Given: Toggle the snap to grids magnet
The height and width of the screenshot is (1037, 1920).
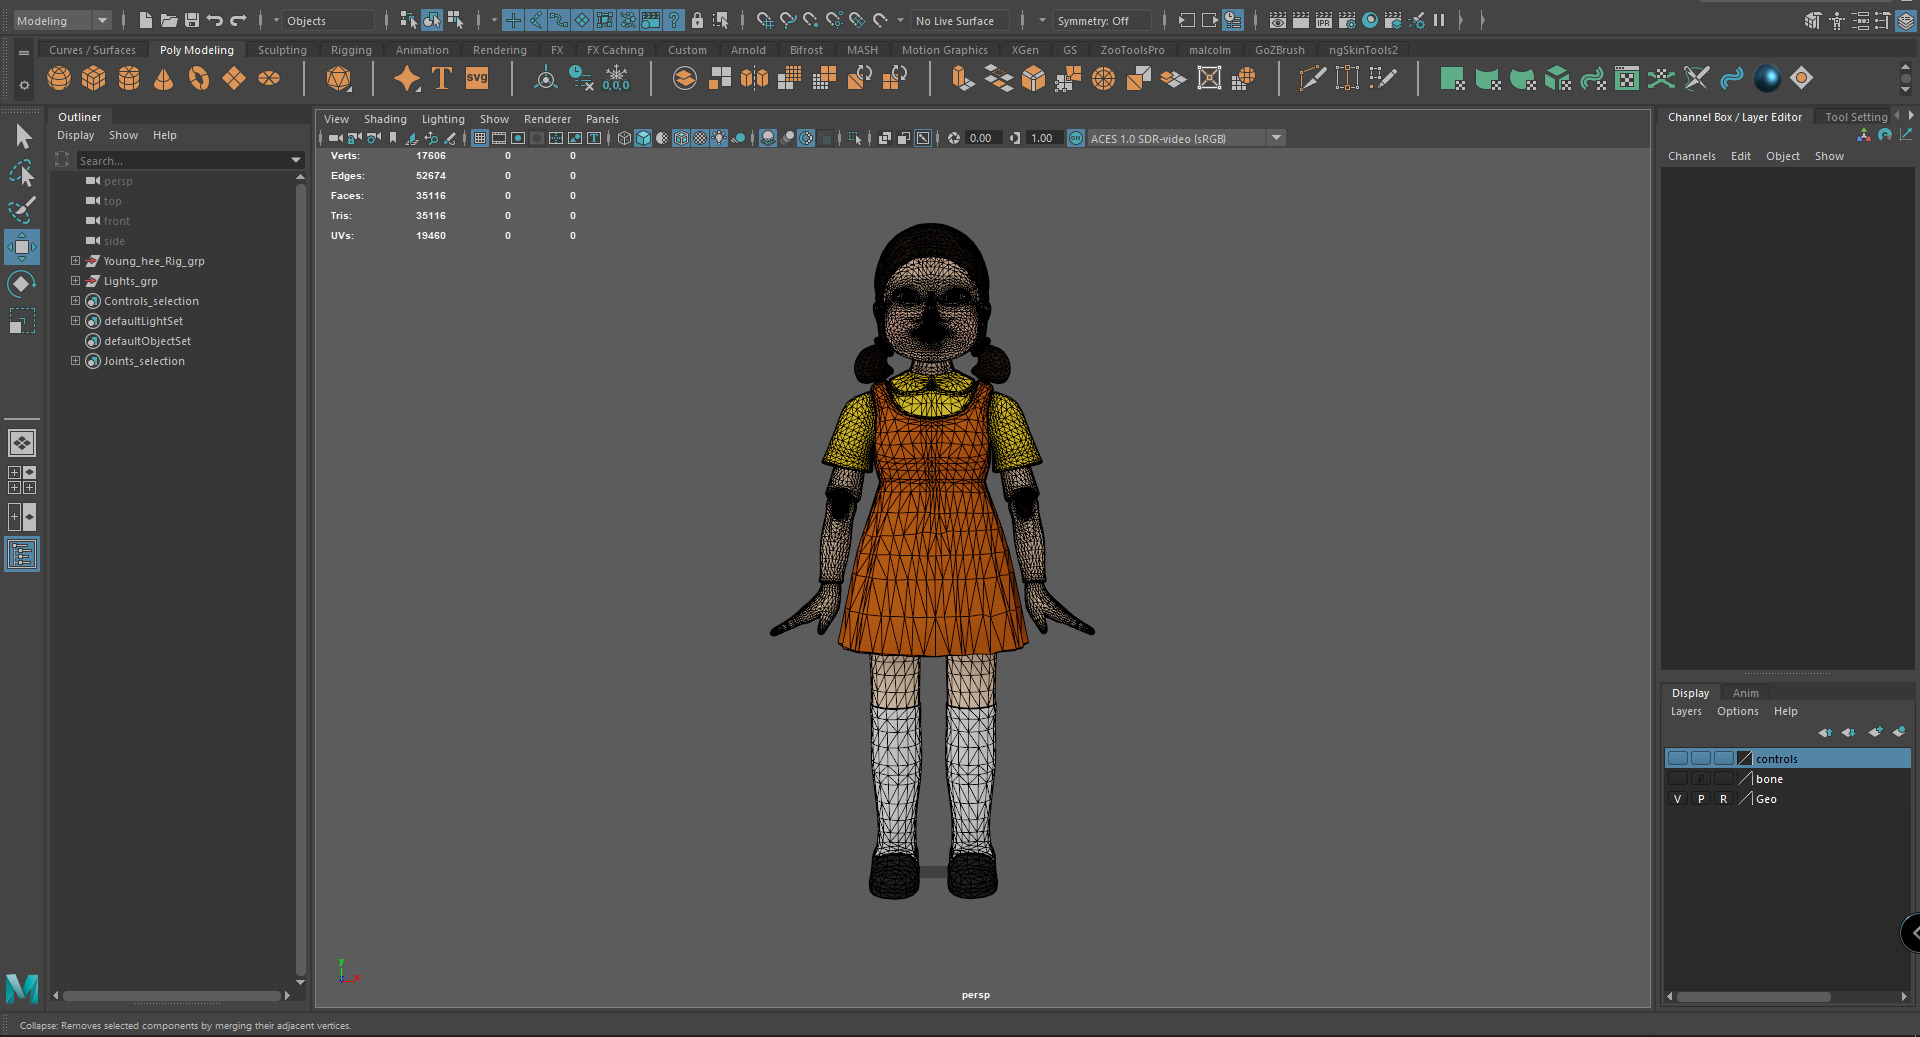Looking at the screenshot, I should [x=765, y=20].
